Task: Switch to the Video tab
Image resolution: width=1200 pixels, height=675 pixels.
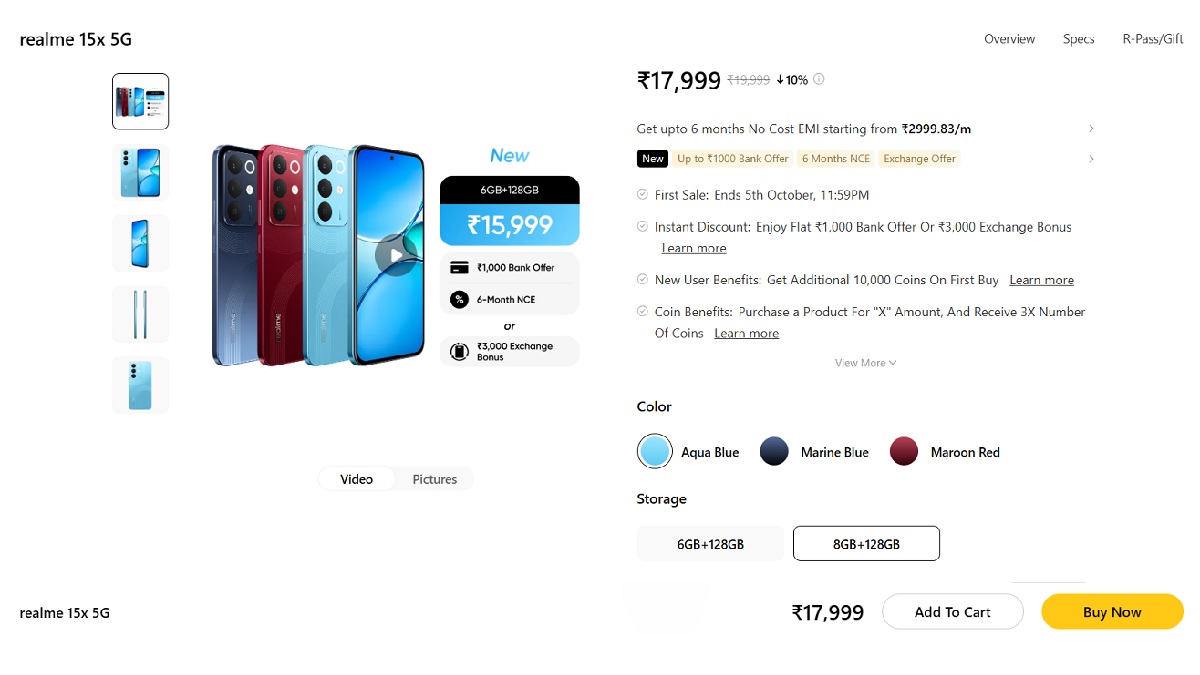Action: coord(356,480)
